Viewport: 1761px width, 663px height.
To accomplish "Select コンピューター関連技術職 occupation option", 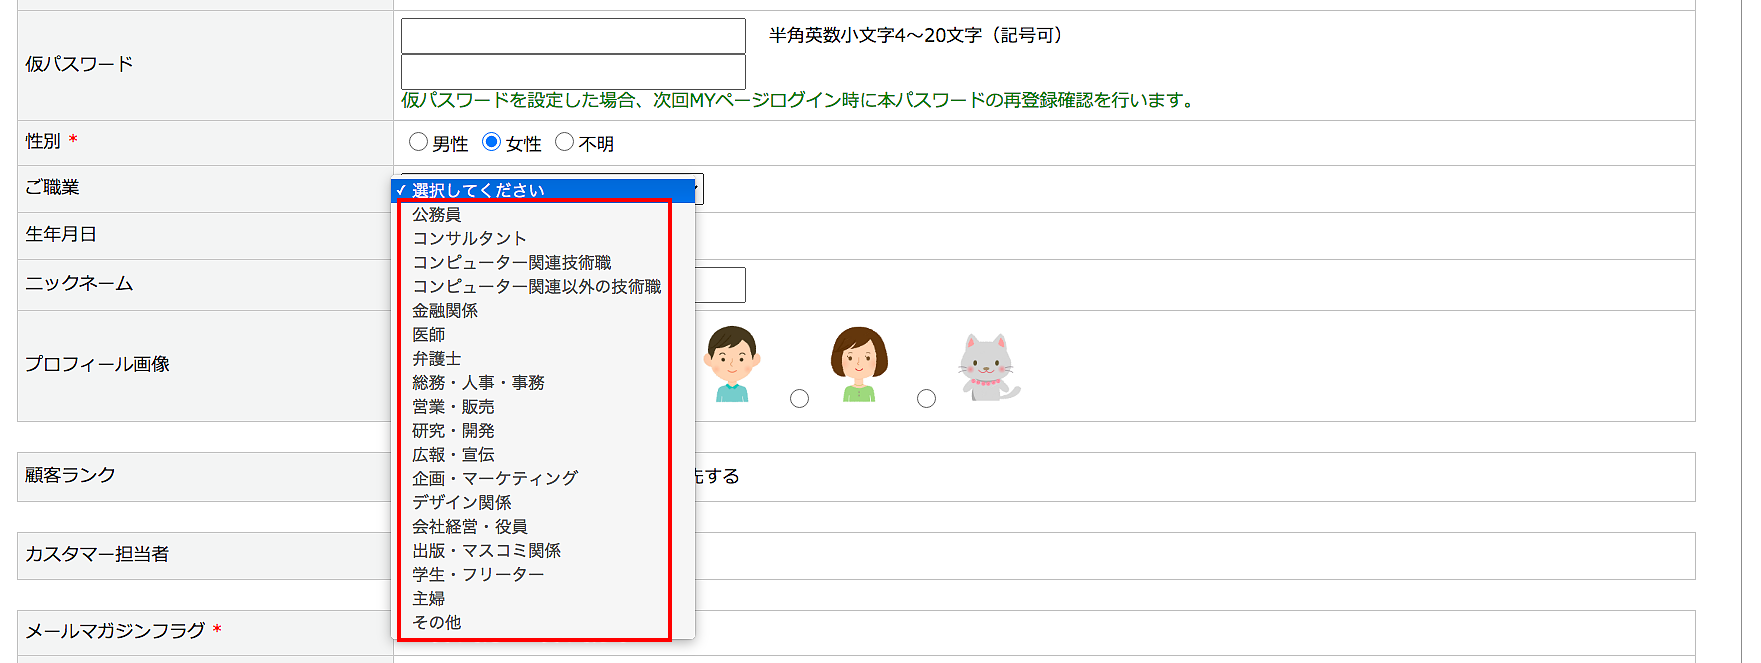I will click(x=511, y=263).
